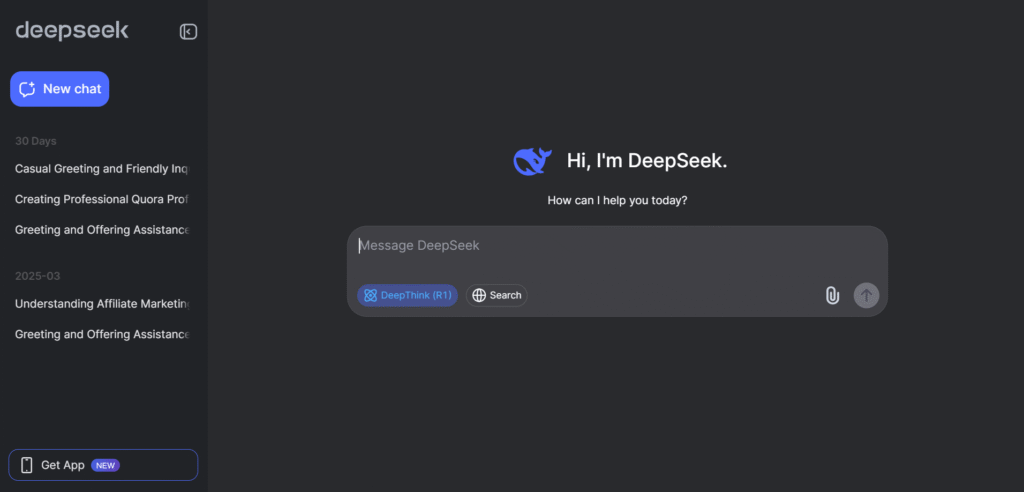Viewport: 1024px width, 492px height.
Task: Click the Get App button
Action: tap(103, 465)
